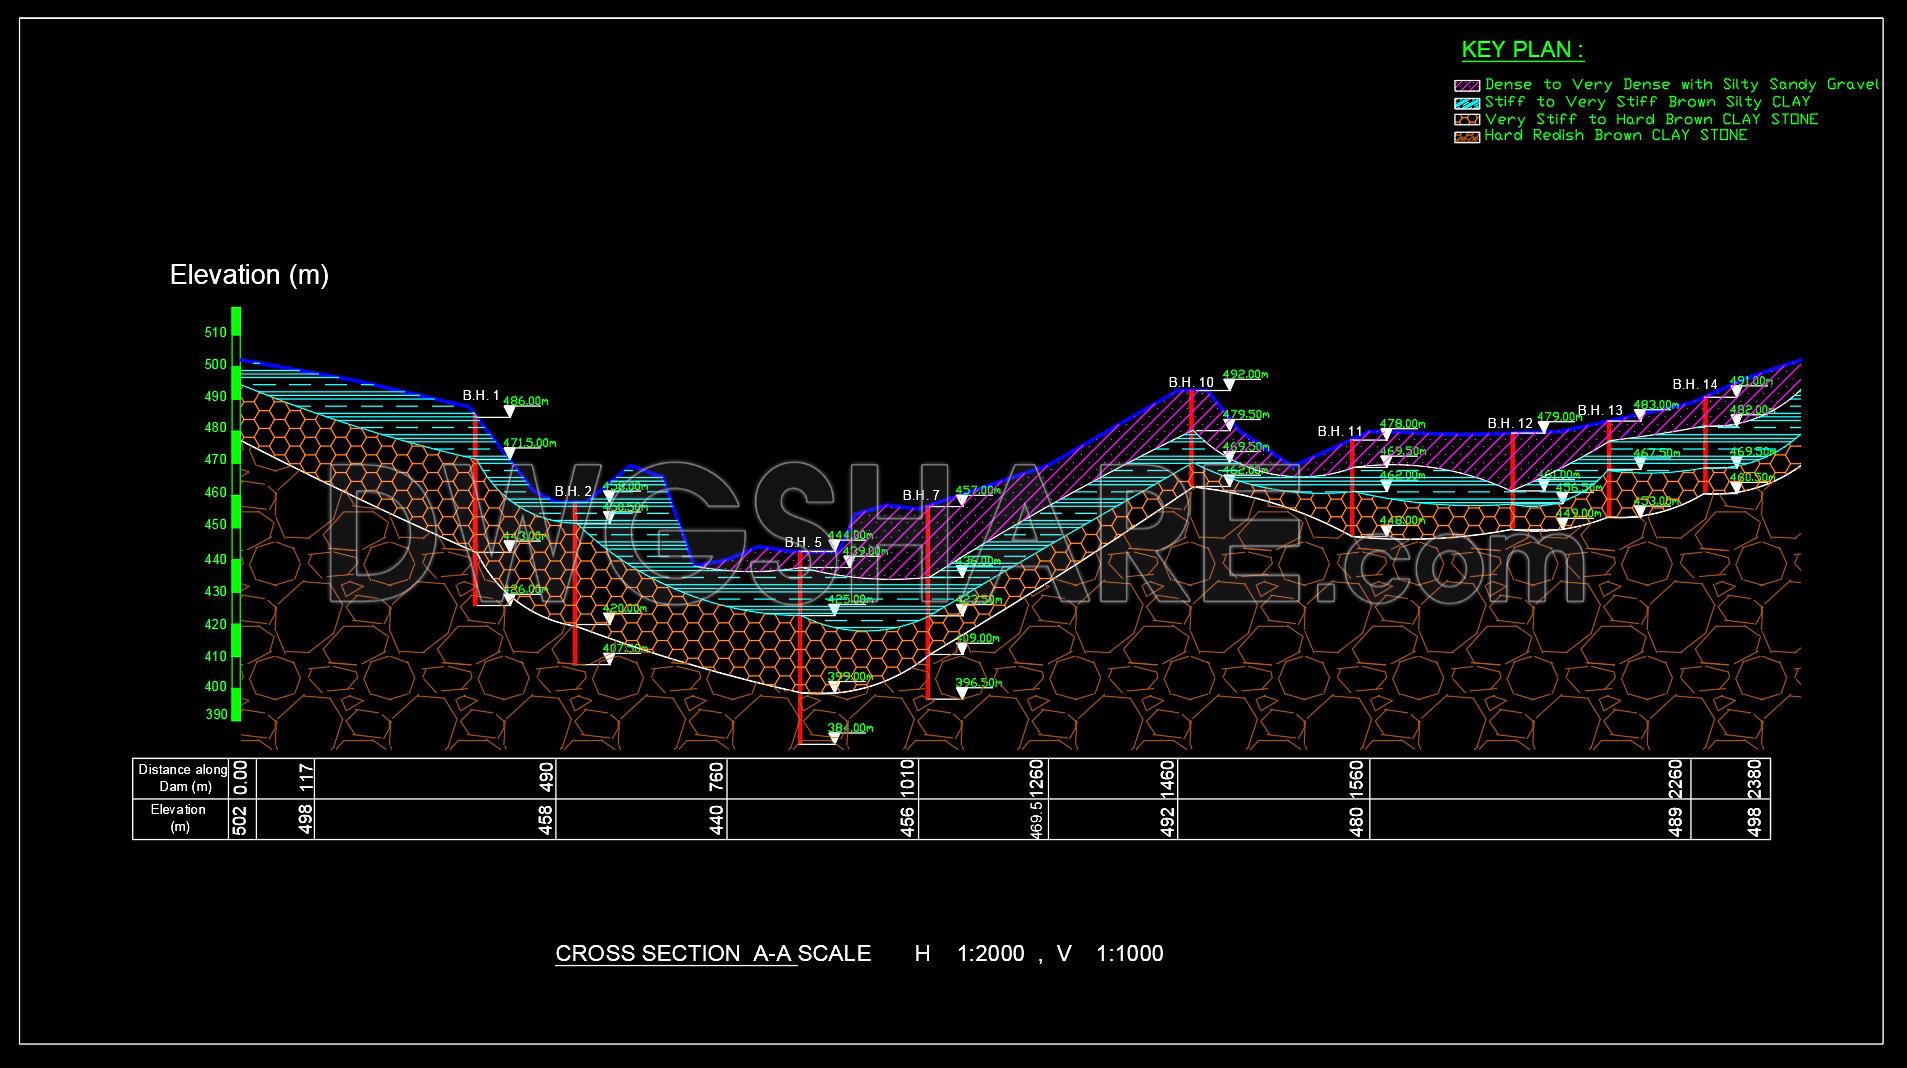Screen dimensions: 1907x1068
Task: Select the Elevation (m) axis label
Action: point(249,274)
